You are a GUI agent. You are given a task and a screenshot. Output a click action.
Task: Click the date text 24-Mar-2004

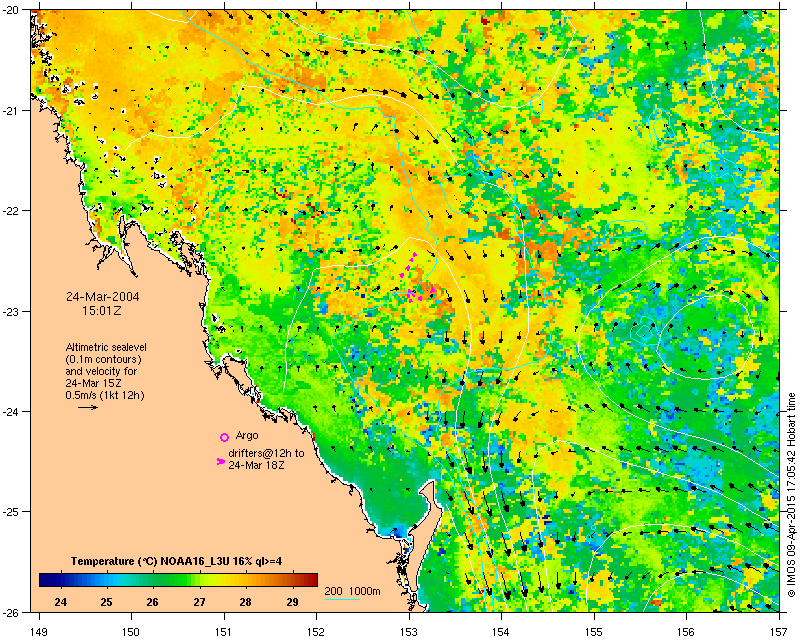tap(103, 297)
